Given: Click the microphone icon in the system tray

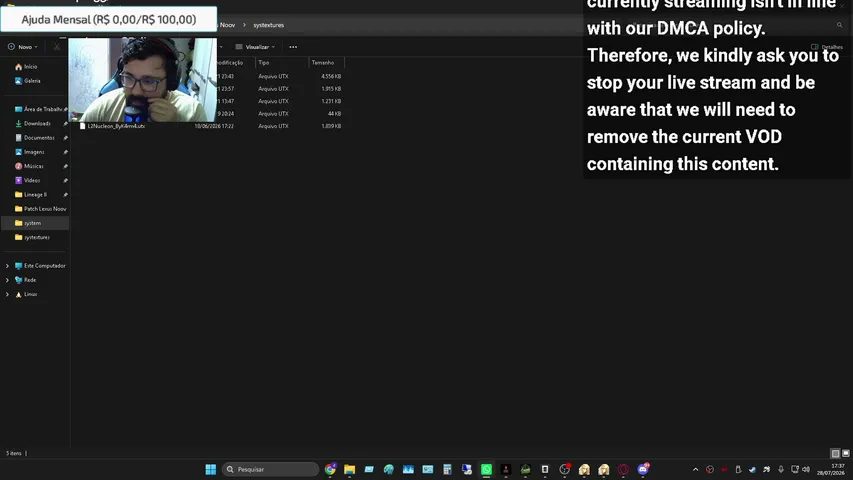Looking at the screenshot, I should click(781, 469).
